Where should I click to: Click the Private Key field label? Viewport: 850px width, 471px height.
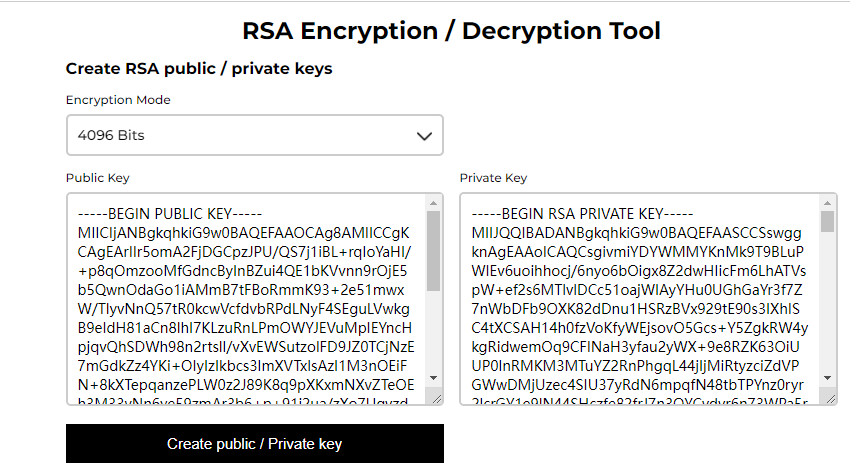pyautogui.click(x=493, y=178)
